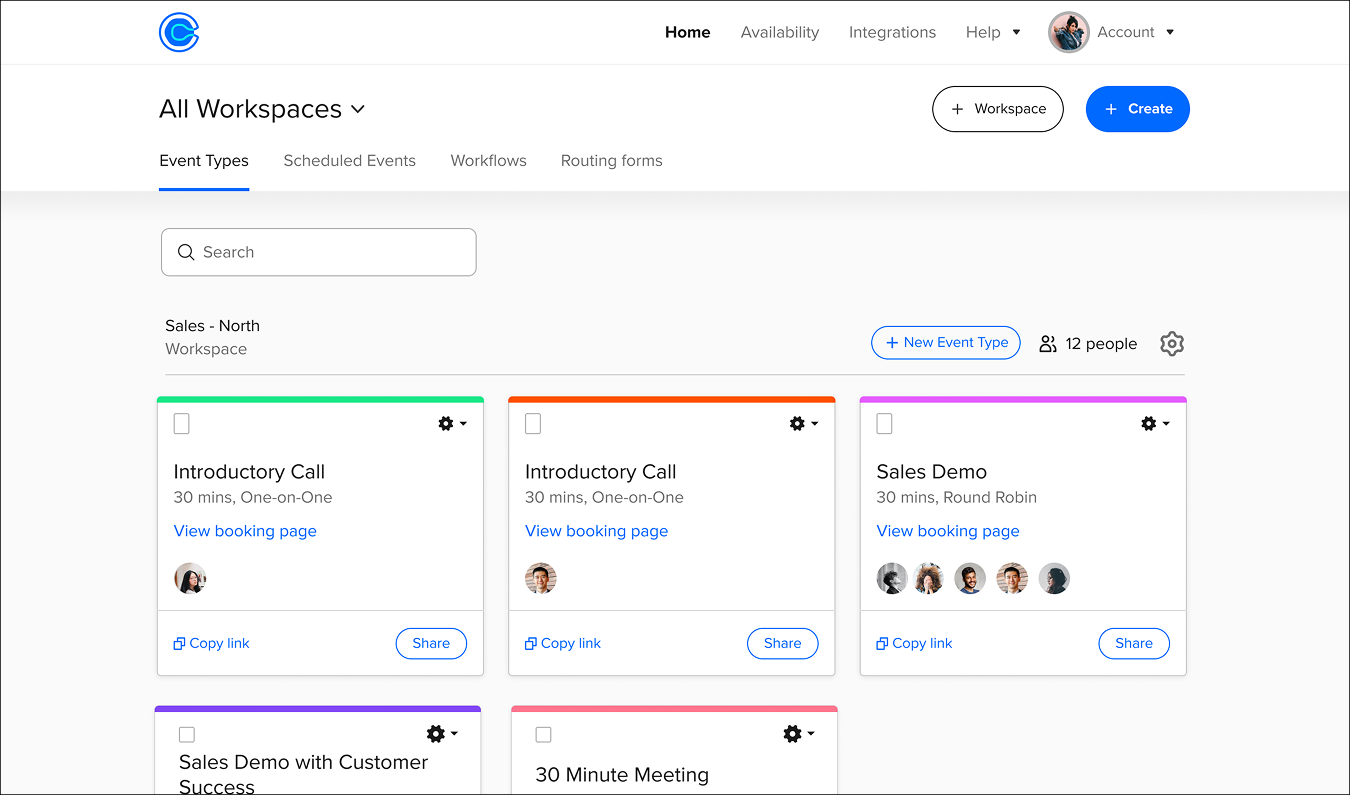Click the account profile avatar
Image resolution: width=1350 pixels, height=795 pixels.
pyautogui.click(x=1068, y=32)
